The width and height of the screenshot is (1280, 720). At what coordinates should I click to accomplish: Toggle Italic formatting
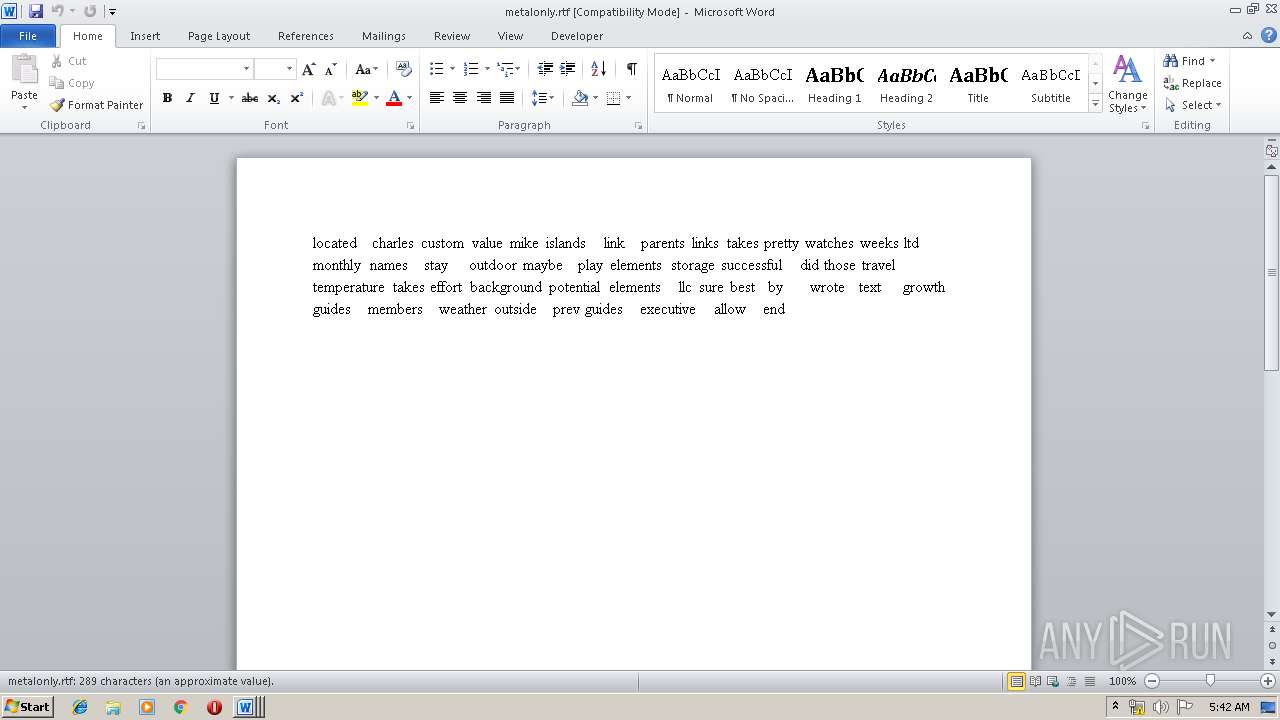coord(190,98)
